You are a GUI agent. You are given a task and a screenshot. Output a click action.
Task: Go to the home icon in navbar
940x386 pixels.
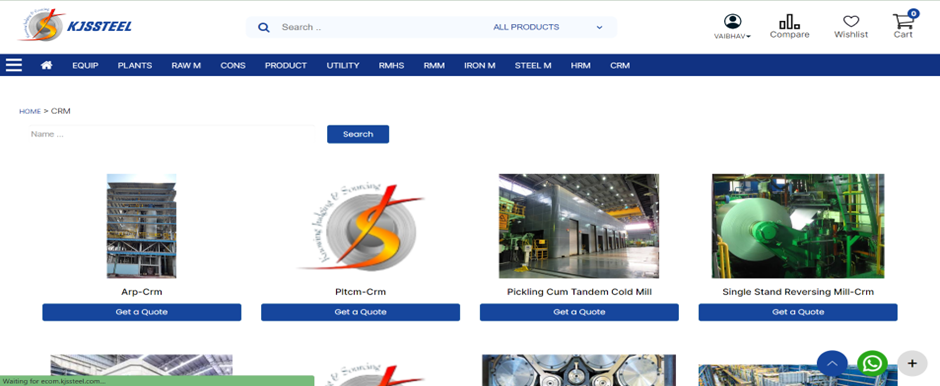coord(46,65)
